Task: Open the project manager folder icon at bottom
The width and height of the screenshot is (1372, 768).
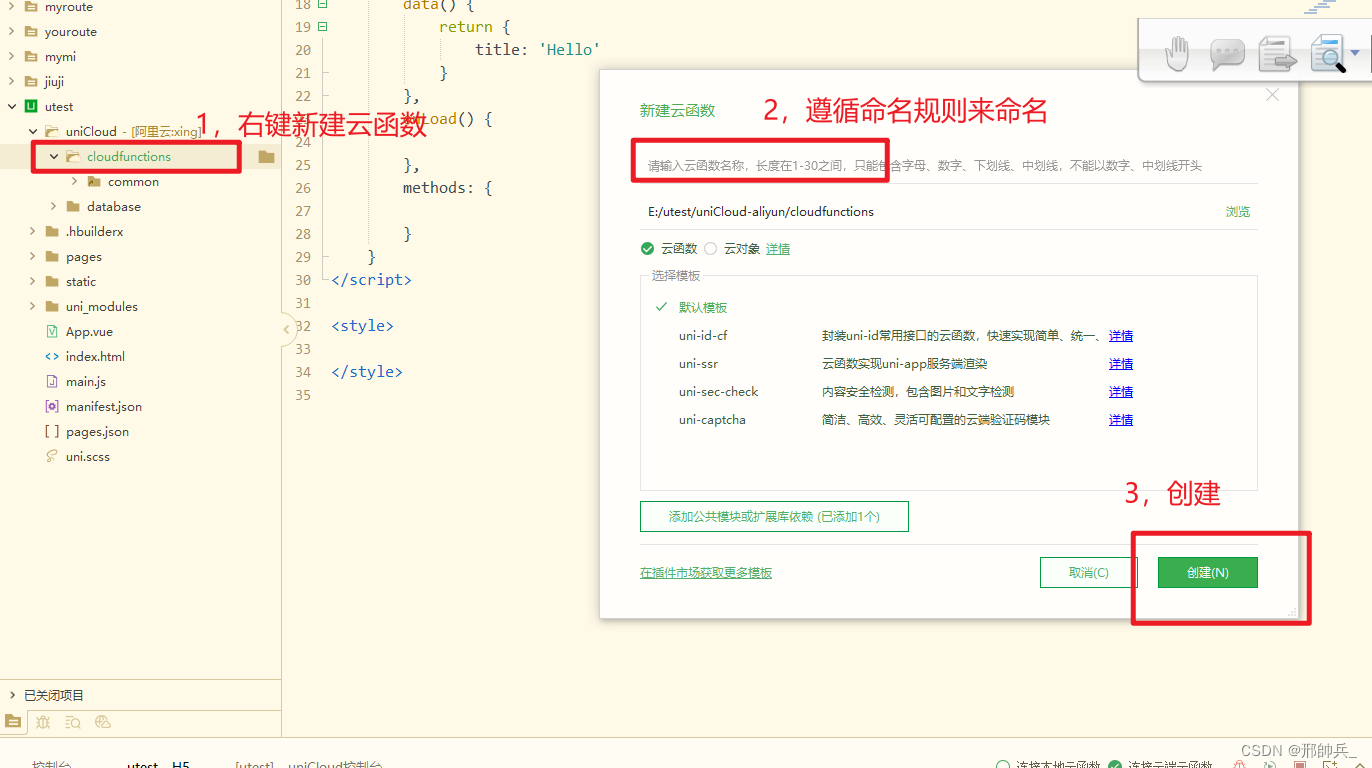Action: [13, 721]
